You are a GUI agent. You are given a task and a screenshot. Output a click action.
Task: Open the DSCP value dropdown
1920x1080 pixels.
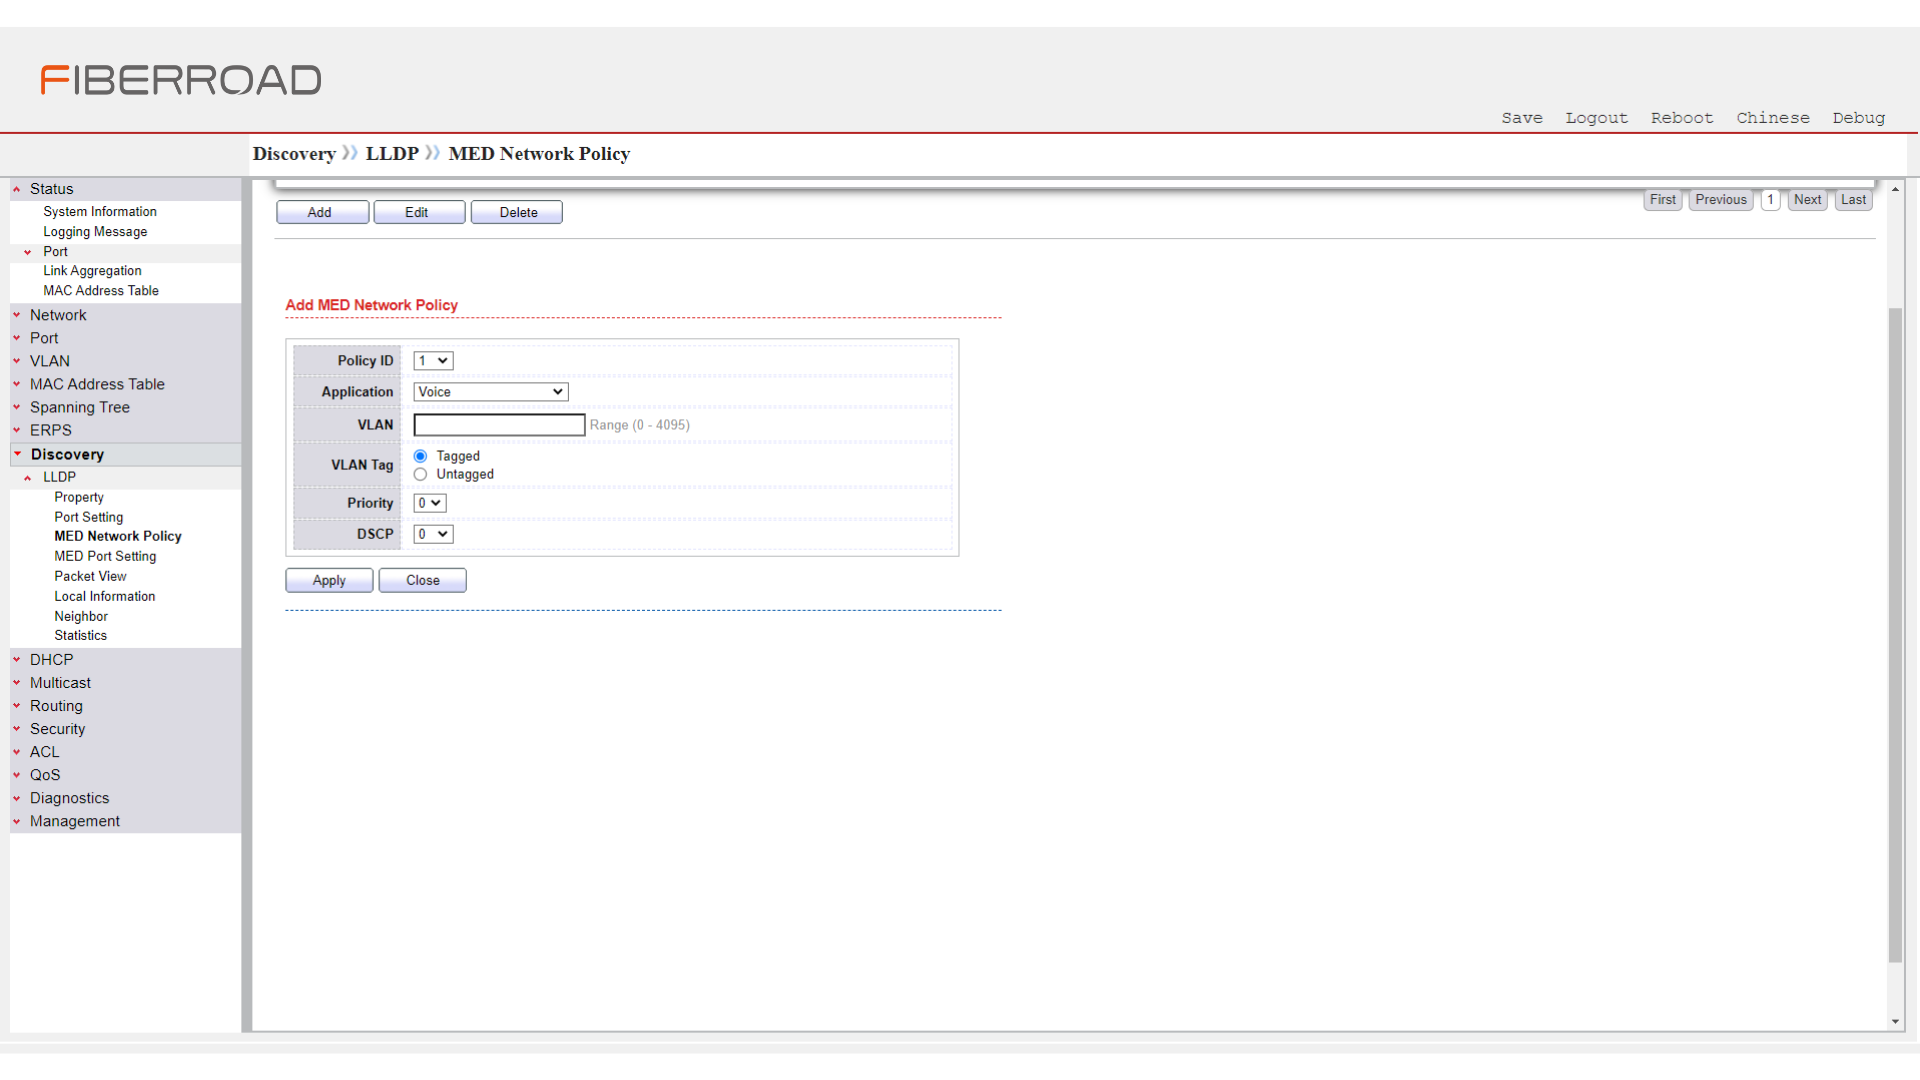coord(433,534)
